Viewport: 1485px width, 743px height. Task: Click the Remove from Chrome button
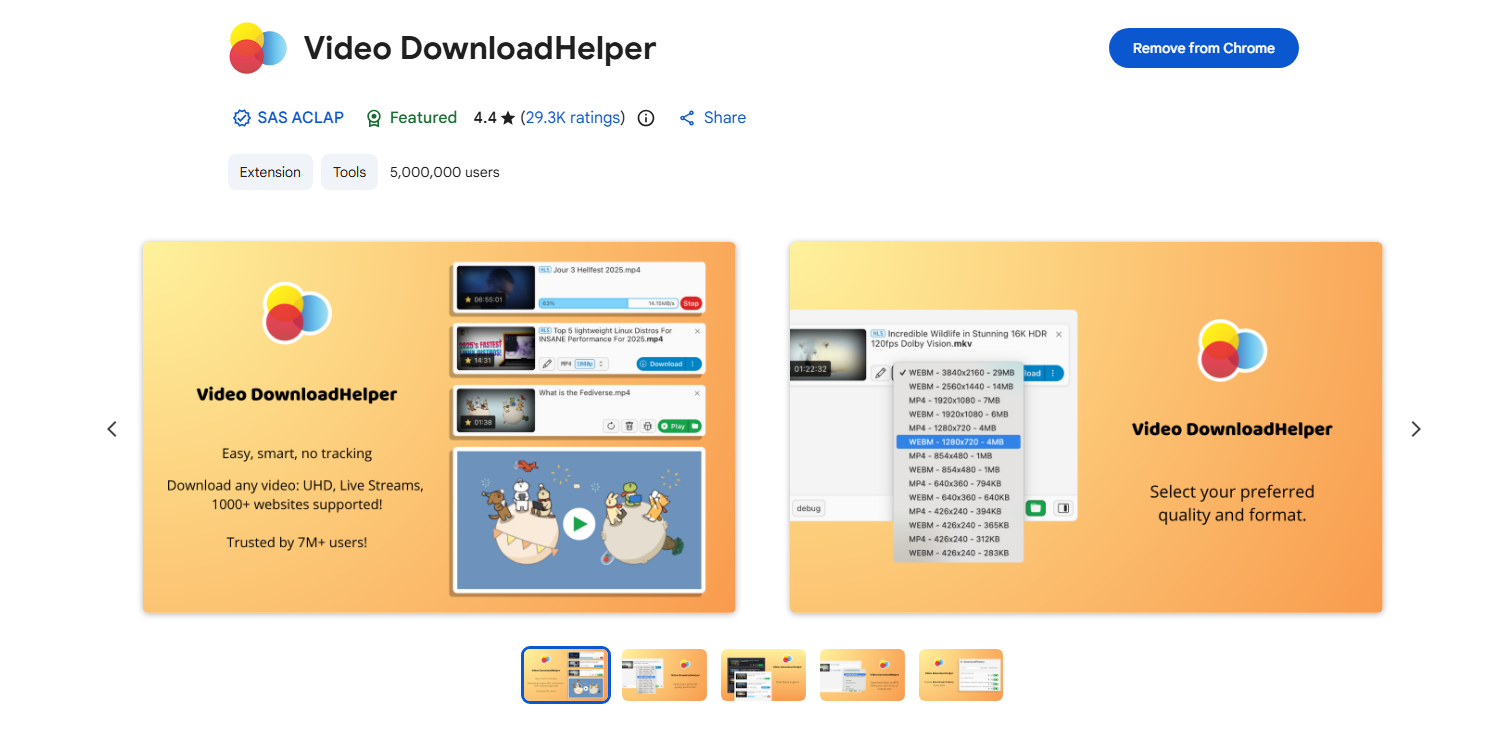click(1203, 47)
